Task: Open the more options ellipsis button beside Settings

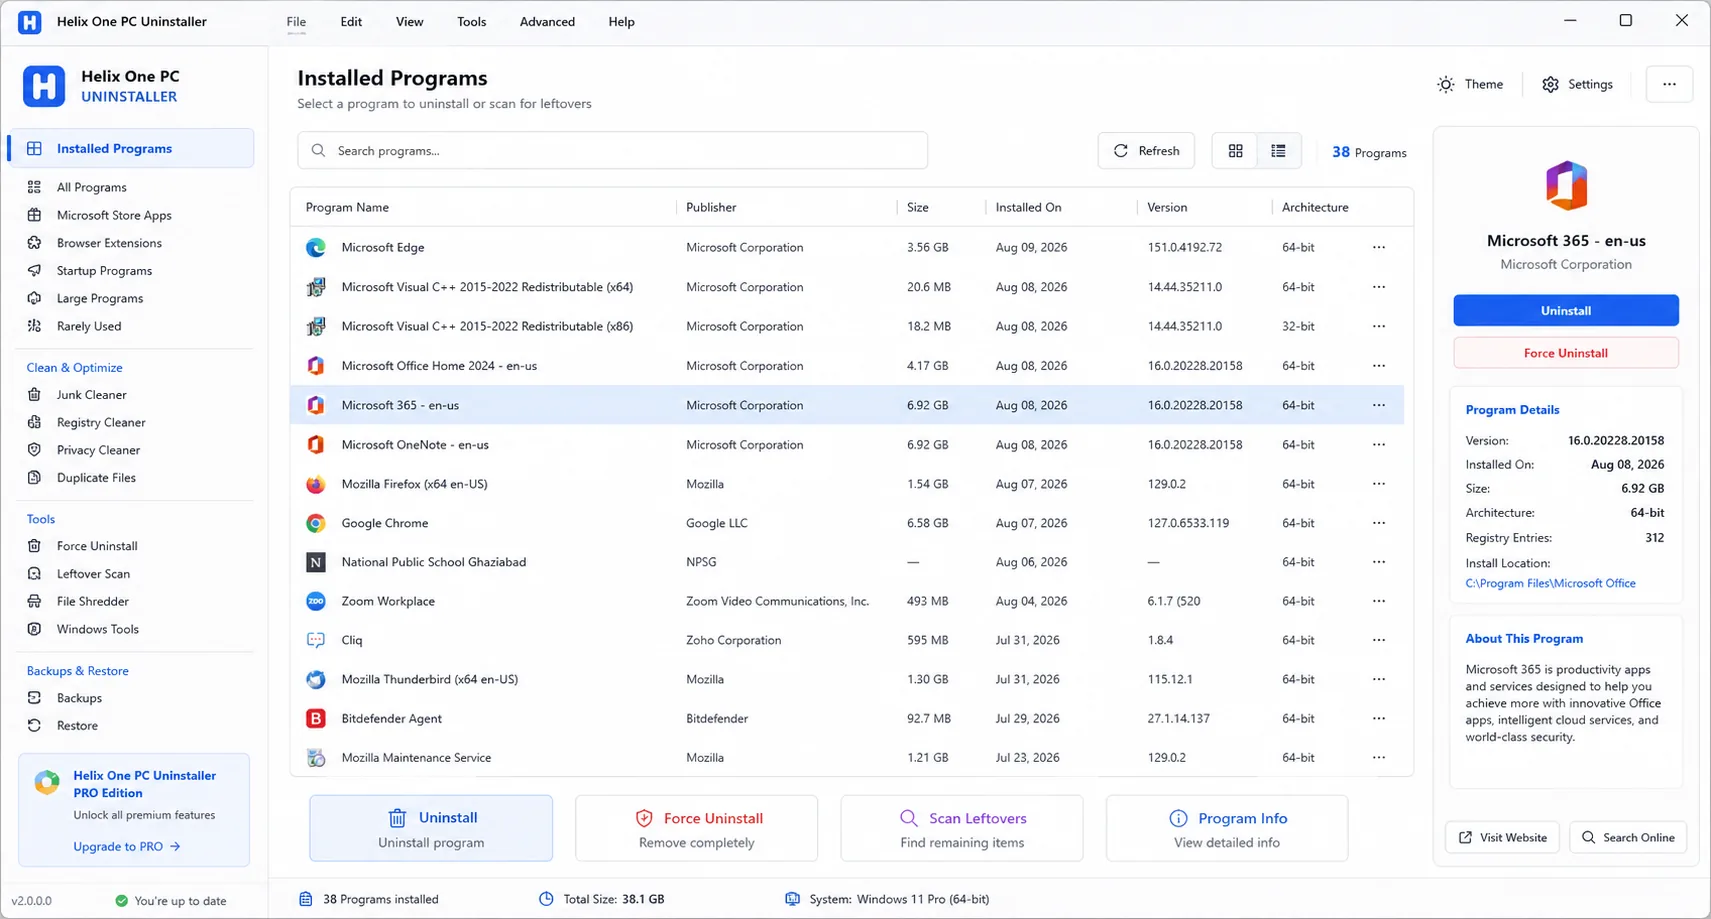Action: (1669, 84)
